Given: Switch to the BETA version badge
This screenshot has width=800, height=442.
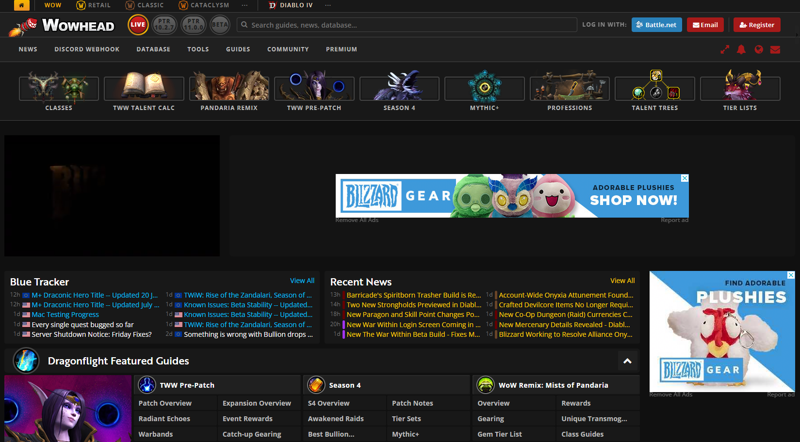Looking at the screenshot, I should [x=220, y=24].
